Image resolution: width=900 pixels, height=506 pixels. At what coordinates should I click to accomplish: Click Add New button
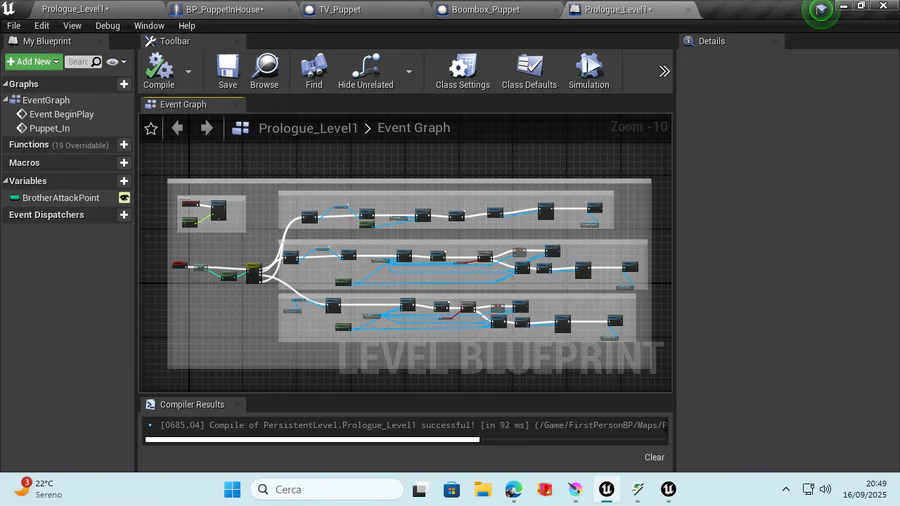tap(33, 61)
